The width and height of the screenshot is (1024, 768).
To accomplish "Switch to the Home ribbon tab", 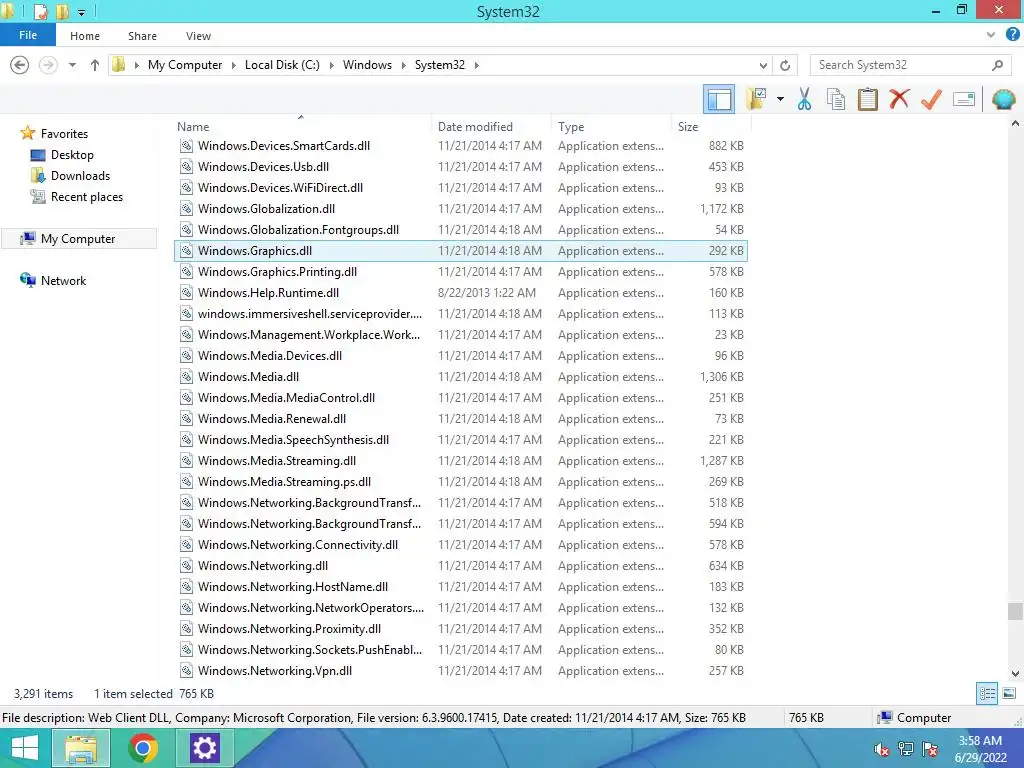I will point(85,36).
